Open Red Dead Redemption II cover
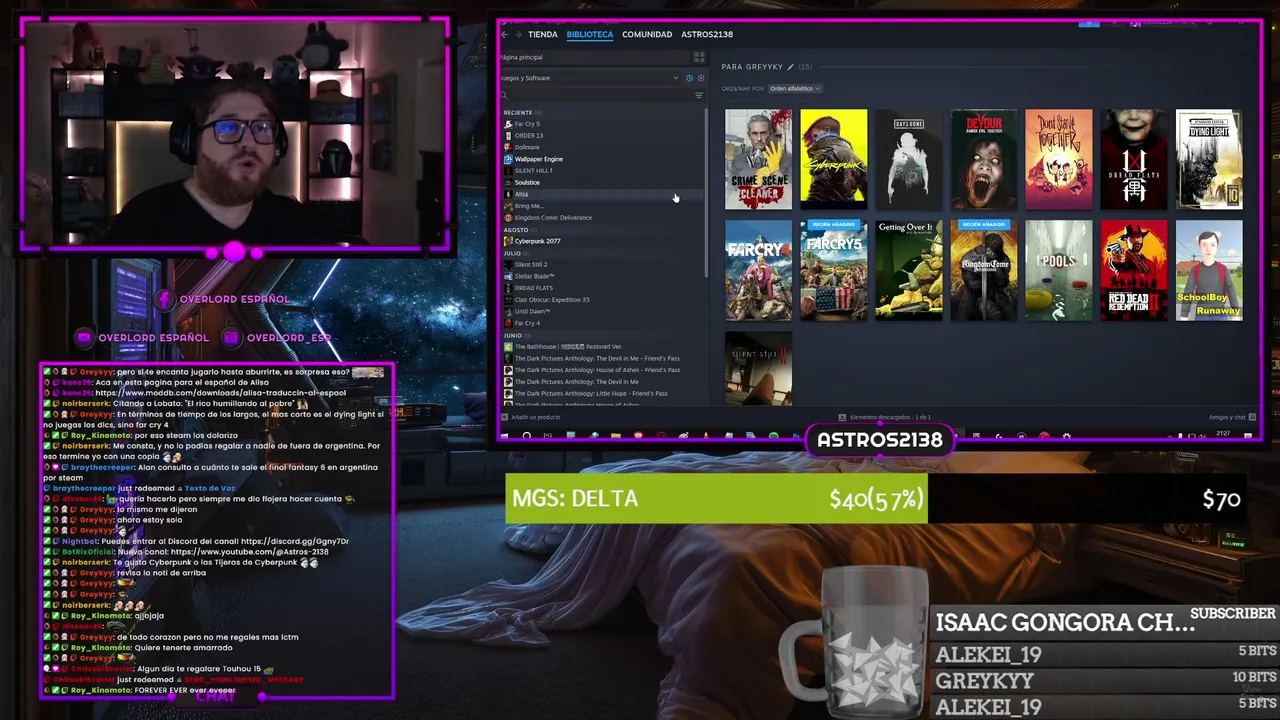Image resolution: width=1280 pixels, height=720 pixels. click(1134, 271)
